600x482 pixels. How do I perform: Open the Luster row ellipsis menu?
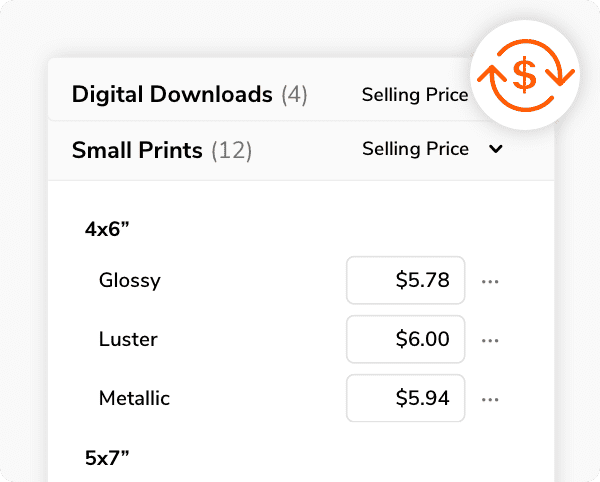tap(490, 340)
